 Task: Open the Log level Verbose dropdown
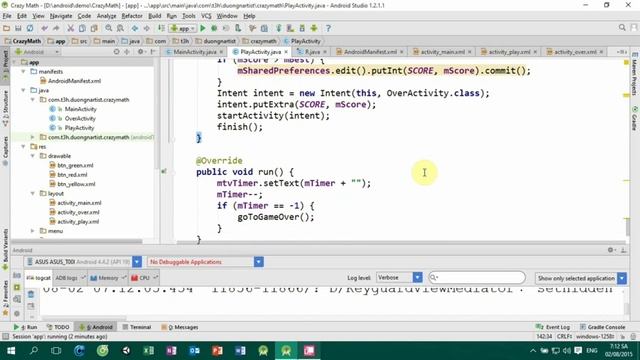click(417, 278)
